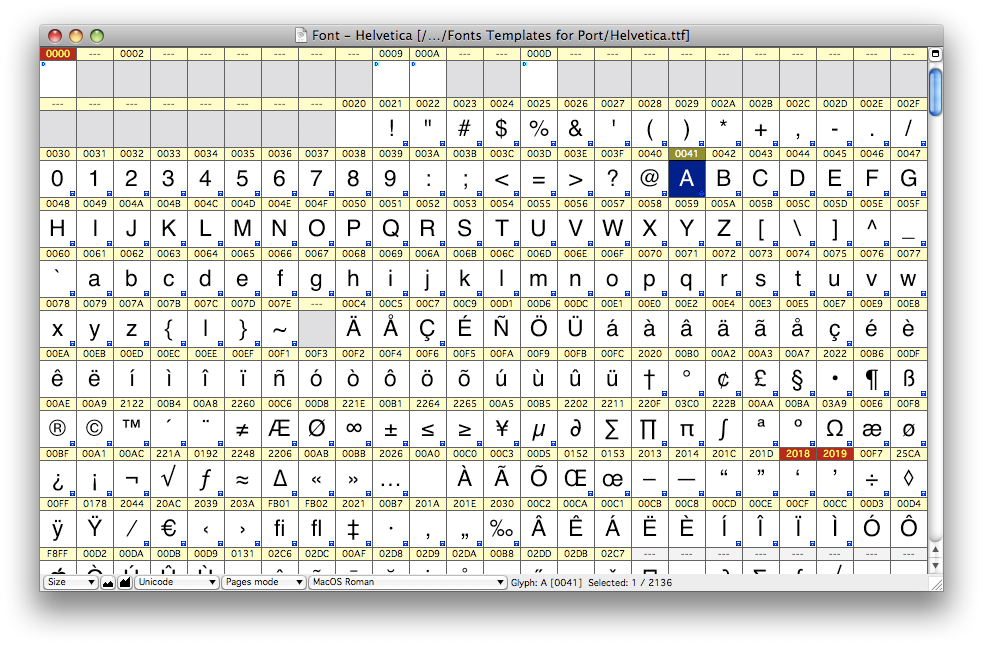Select the registered sign glyph cell 00AE

pos(58,428)
